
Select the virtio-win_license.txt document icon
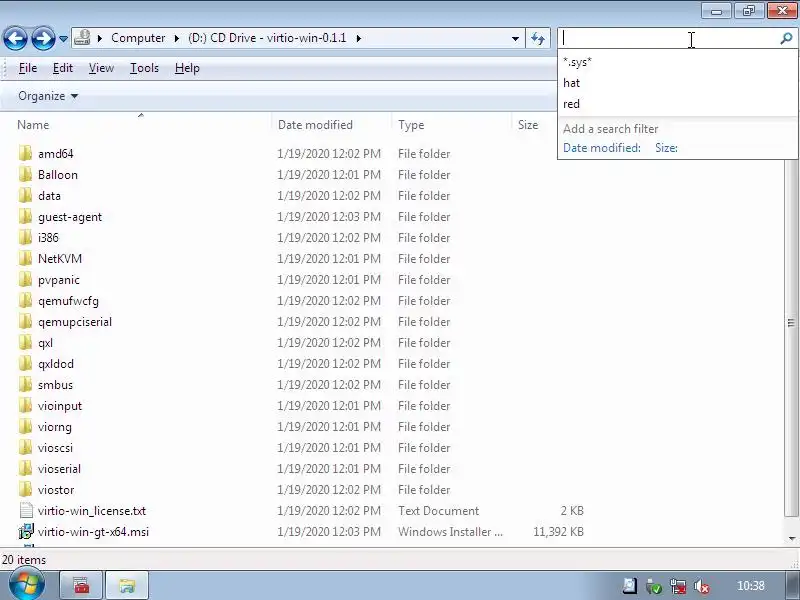point(26,510)
